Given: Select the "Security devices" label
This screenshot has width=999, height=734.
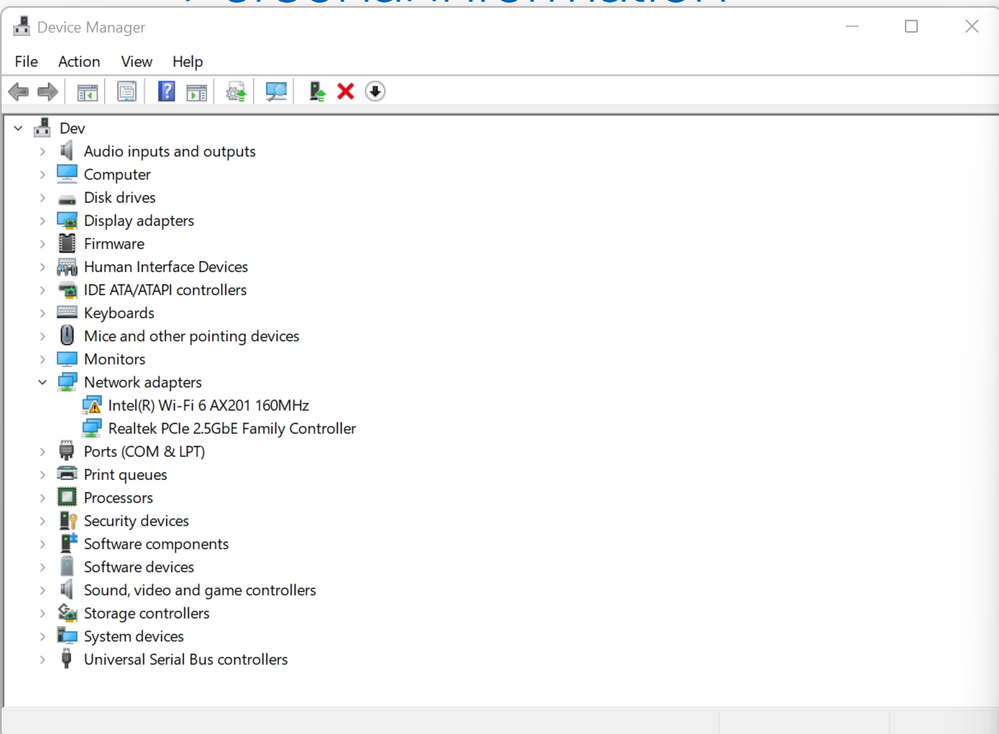Looking at the screenshot, I should (136, 521).
